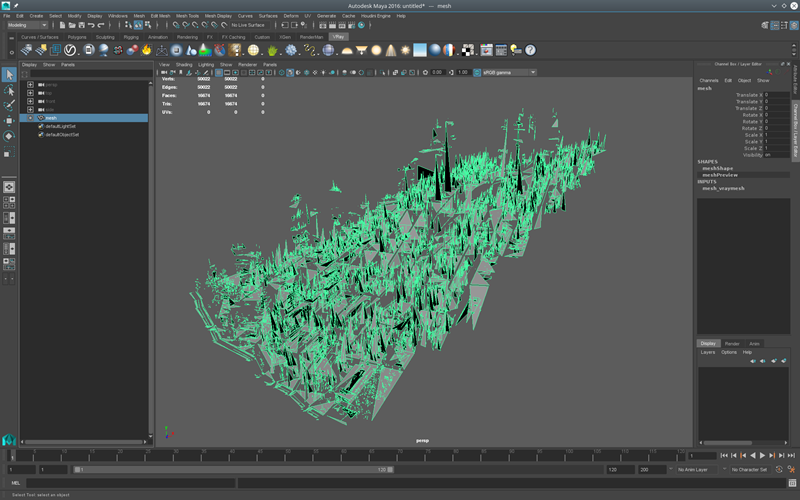Open the sRGB gamma view transform dropdown
The height and width of the screenshot is (500, 800).
coord(508,73)
